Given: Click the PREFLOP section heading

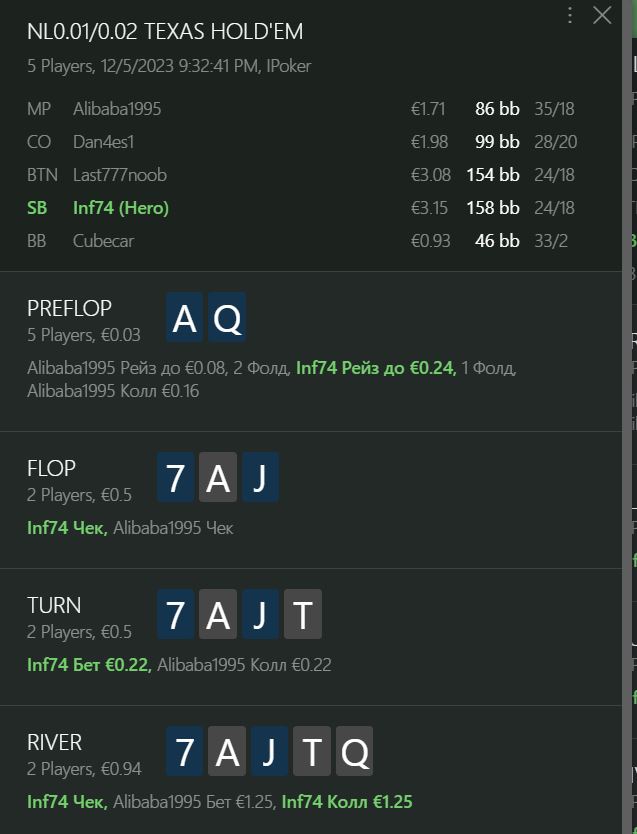Looking at the screenshot, I should (x=70, y=308).
